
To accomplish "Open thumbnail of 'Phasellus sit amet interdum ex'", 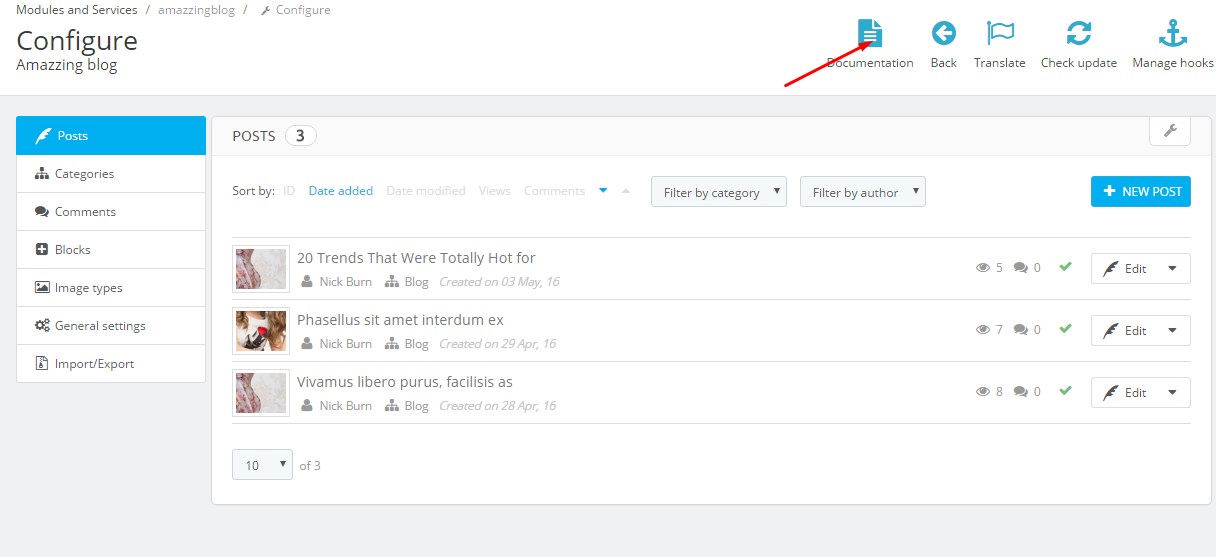I will (261, 331).
